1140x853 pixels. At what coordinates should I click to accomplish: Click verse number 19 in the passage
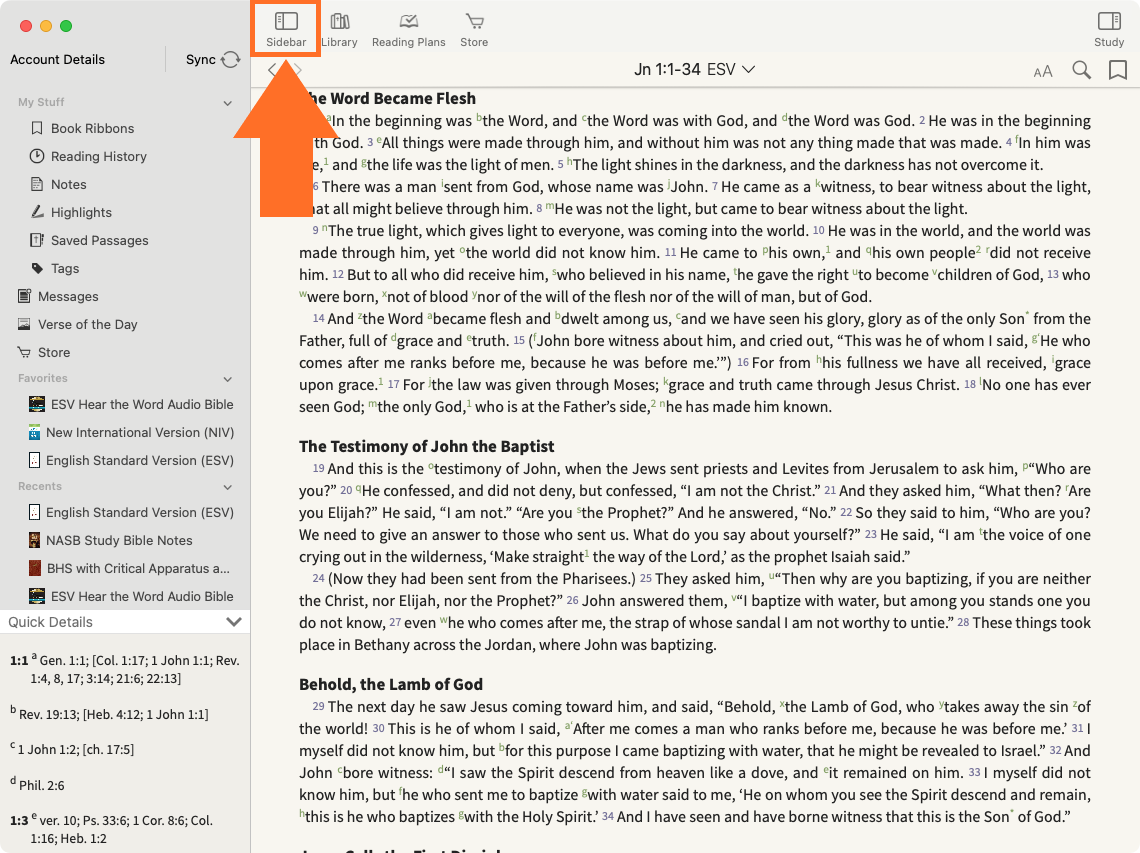click(318, 469)
